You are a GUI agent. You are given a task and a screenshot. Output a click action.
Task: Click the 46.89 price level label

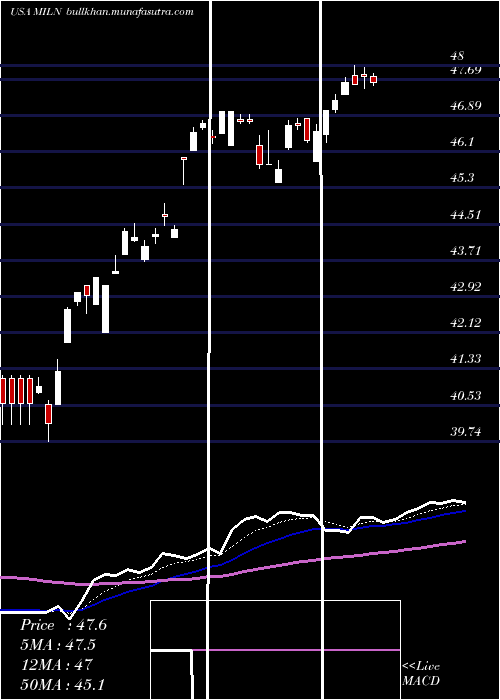tap(466, 106)
